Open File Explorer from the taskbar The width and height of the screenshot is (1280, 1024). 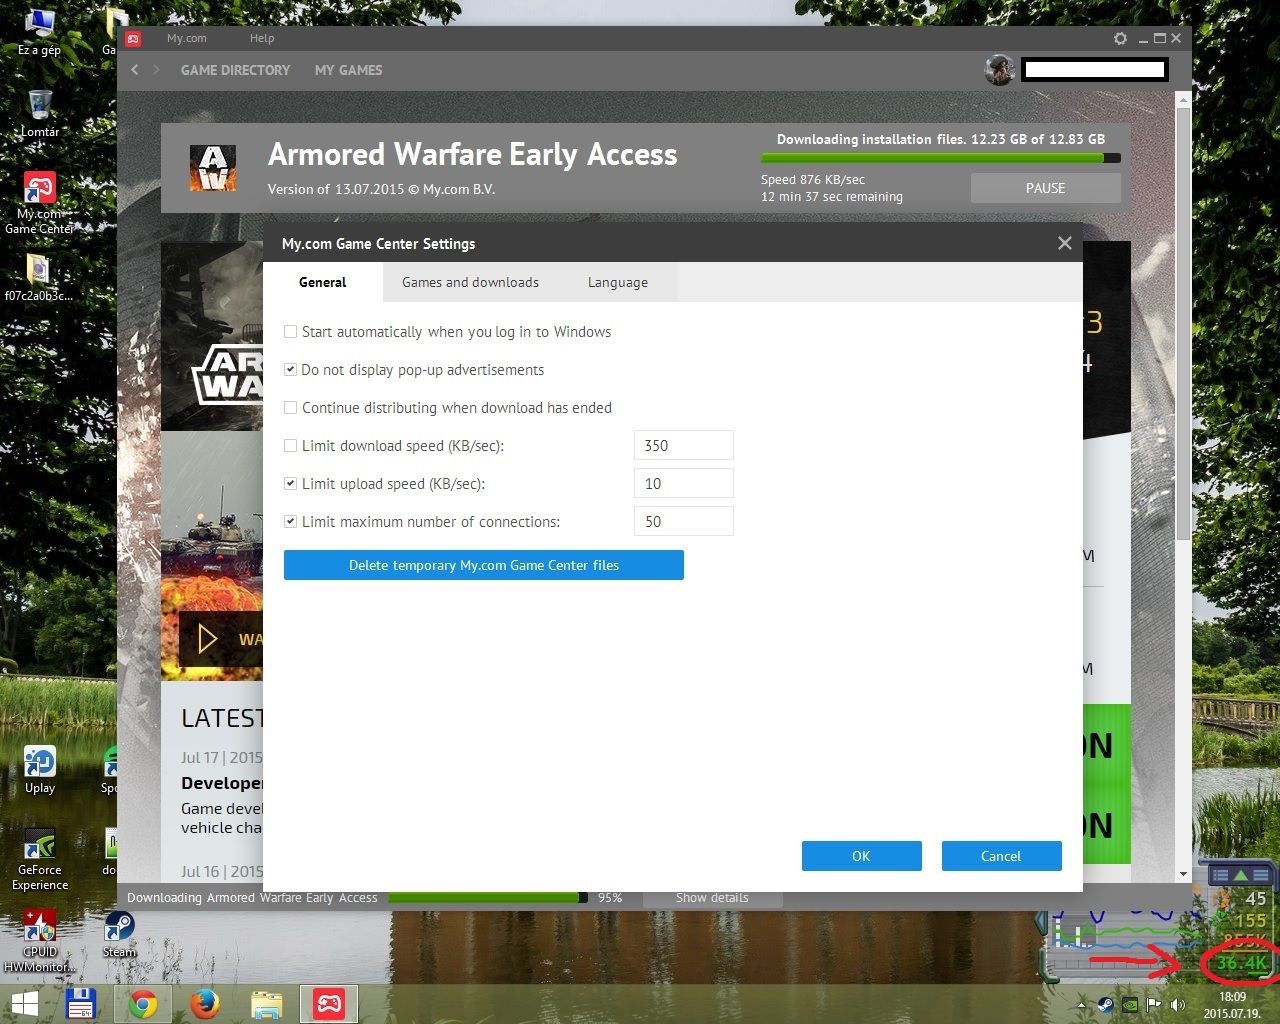266,1004
